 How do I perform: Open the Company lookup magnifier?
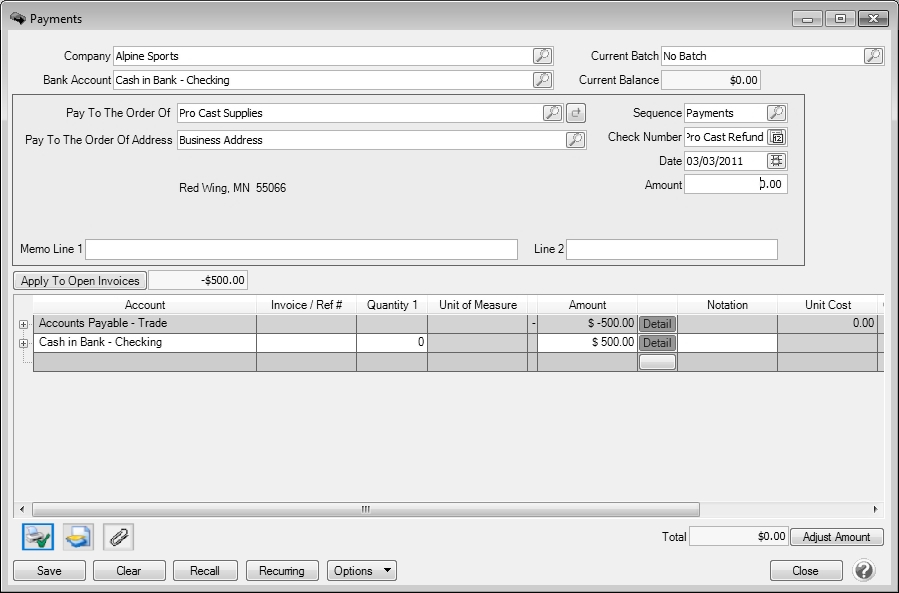tap(541, 56)
